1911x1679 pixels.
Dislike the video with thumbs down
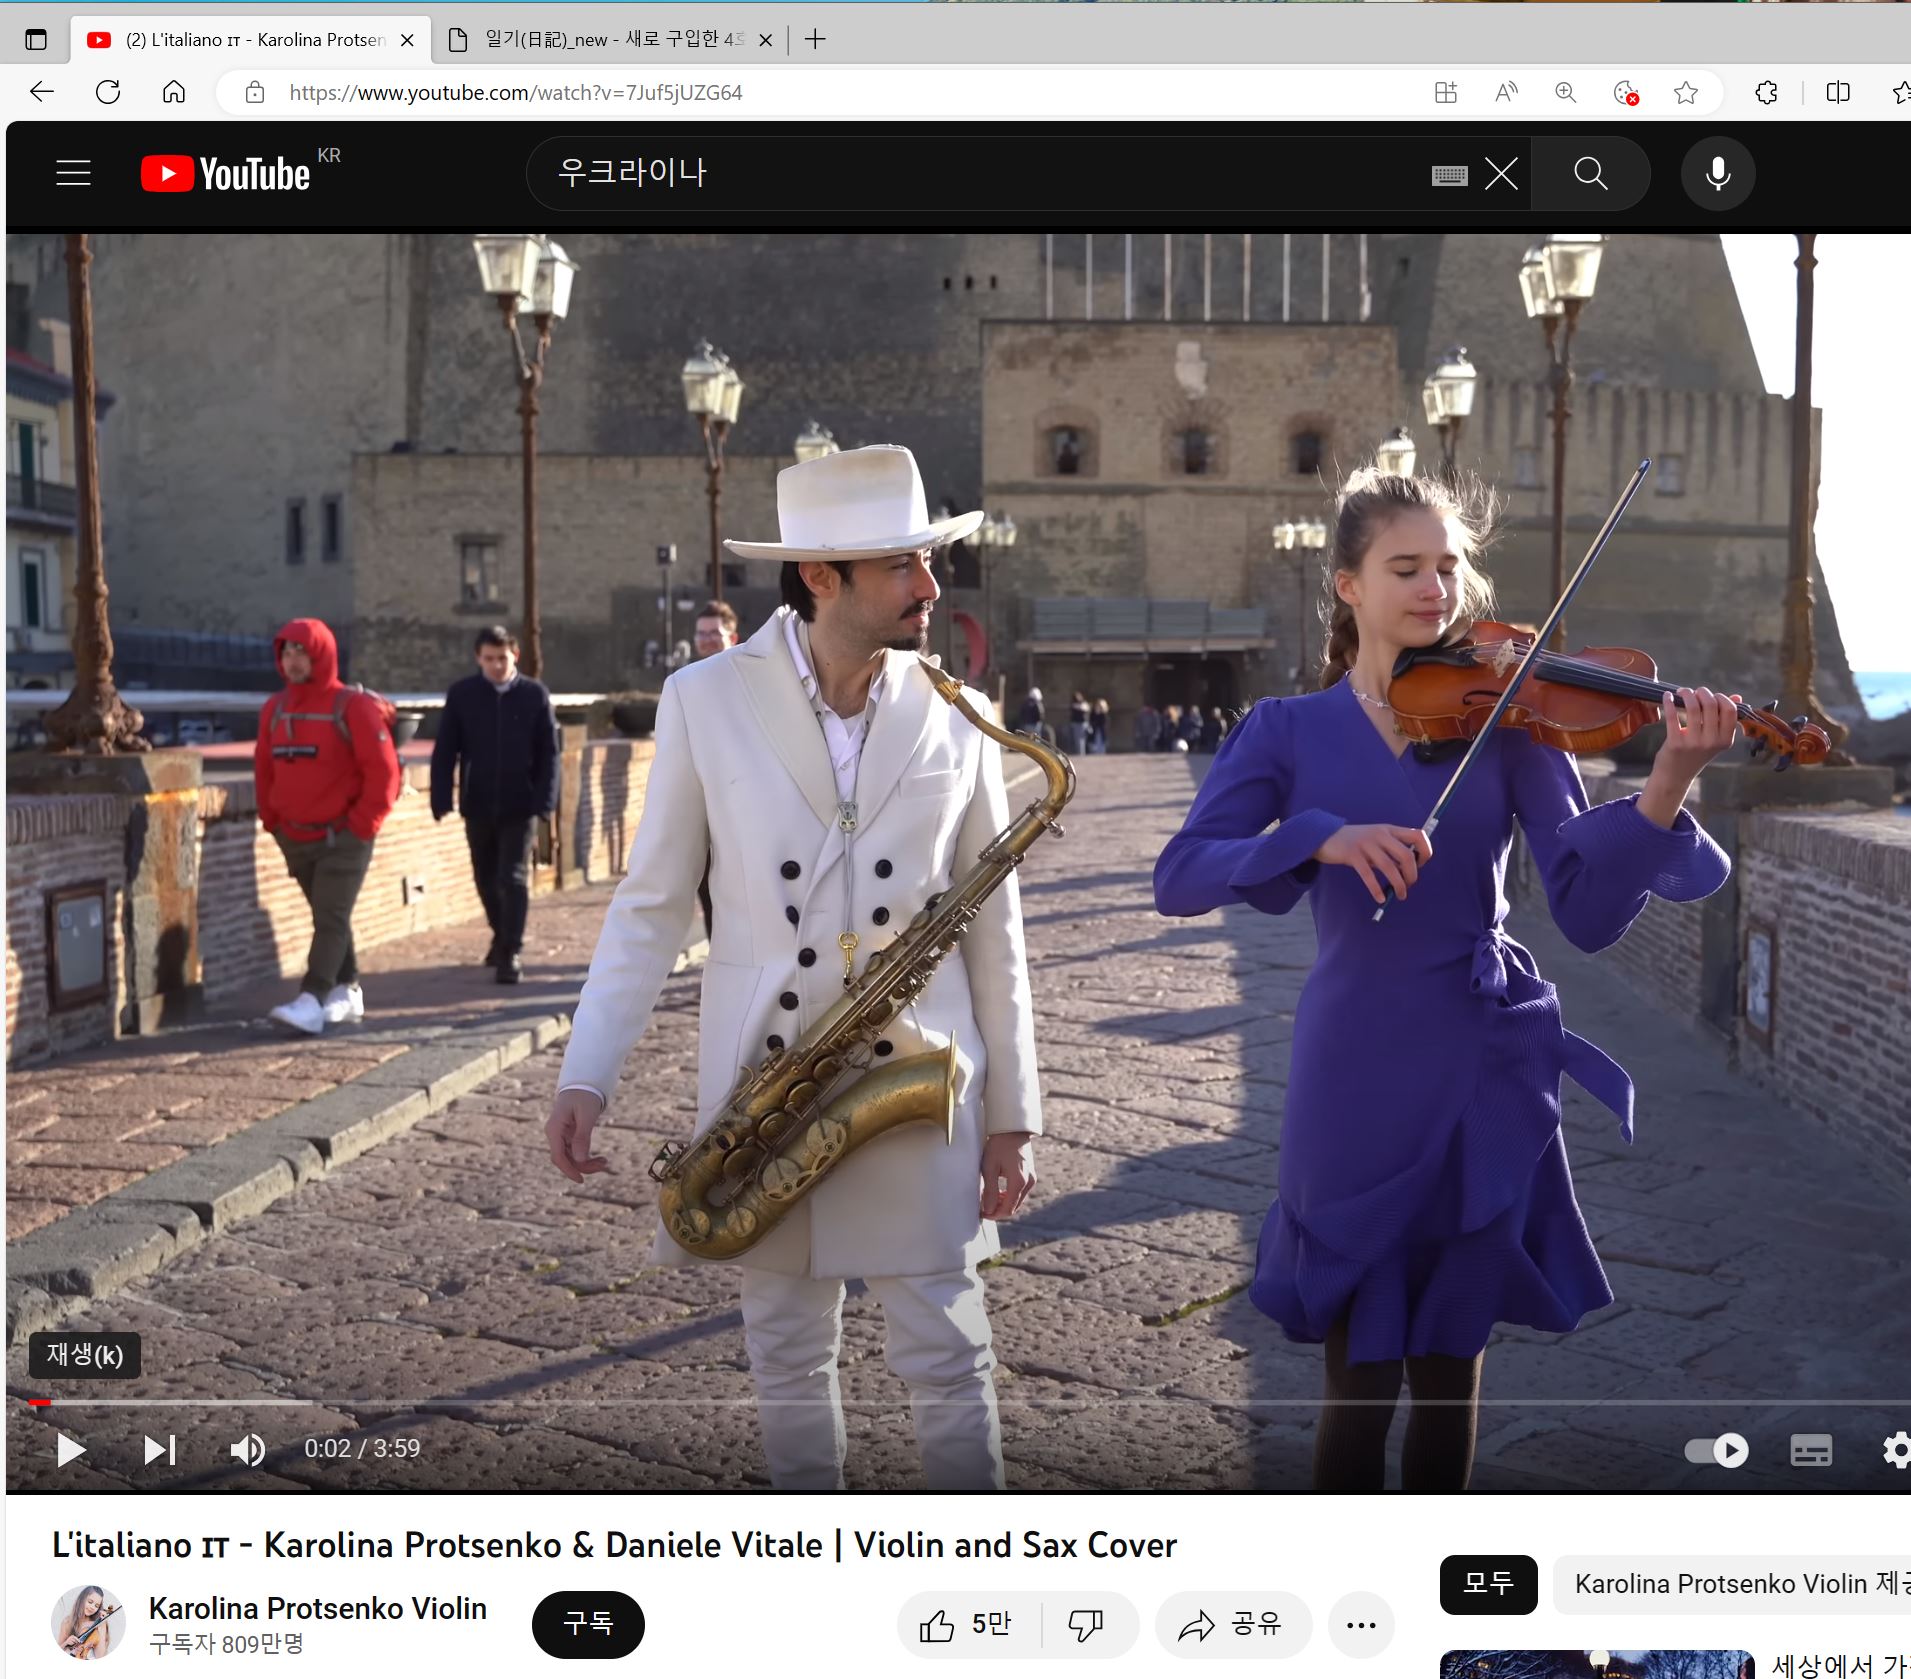click(x=1085, y=1624)
